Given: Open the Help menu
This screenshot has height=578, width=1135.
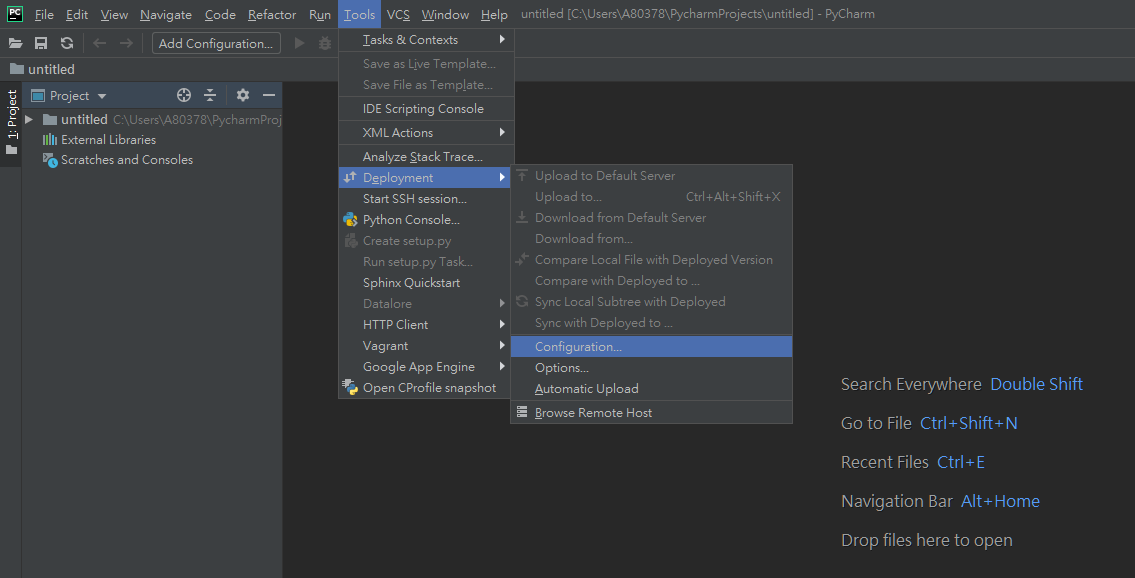Looking at the screenshot, I should [x=494, y=14].
